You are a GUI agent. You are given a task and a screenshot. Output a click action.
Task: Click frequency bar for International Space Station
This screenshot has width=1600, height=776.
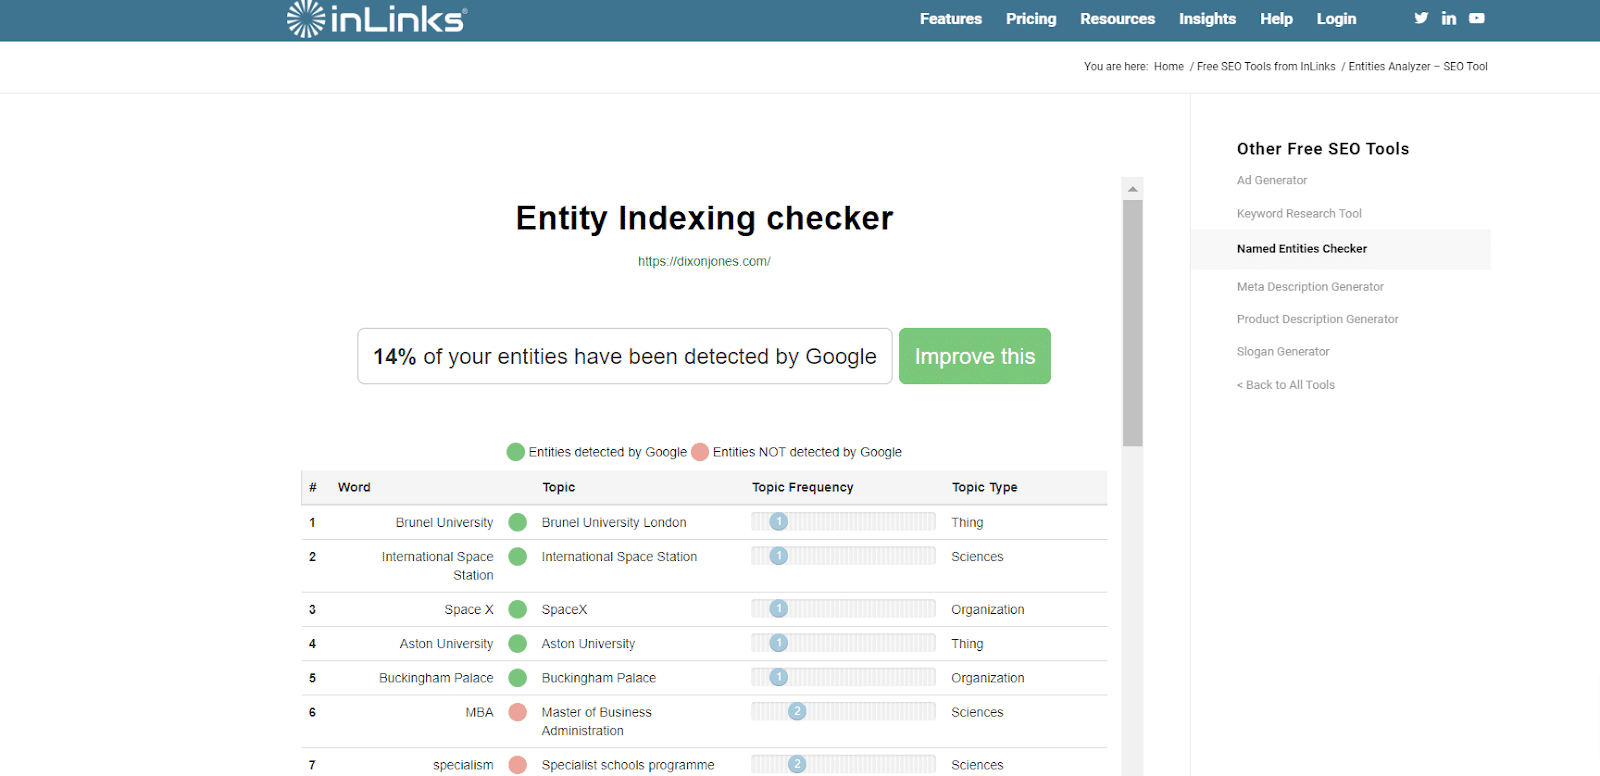843,555
